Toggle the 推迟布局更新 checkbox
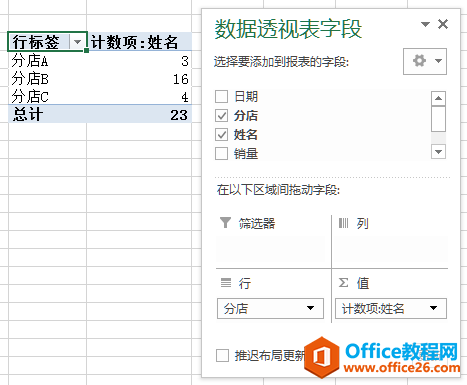Viewport: 467px width, 385px height. [222, 355]
